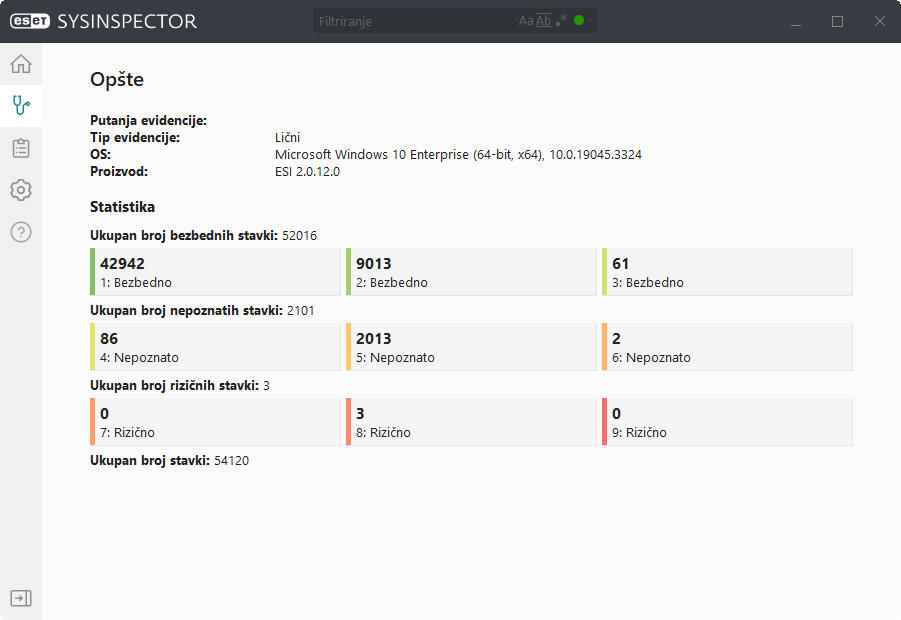Open the green risk level filter dropdown
This screenshot has height=620, width=901.
584,21
